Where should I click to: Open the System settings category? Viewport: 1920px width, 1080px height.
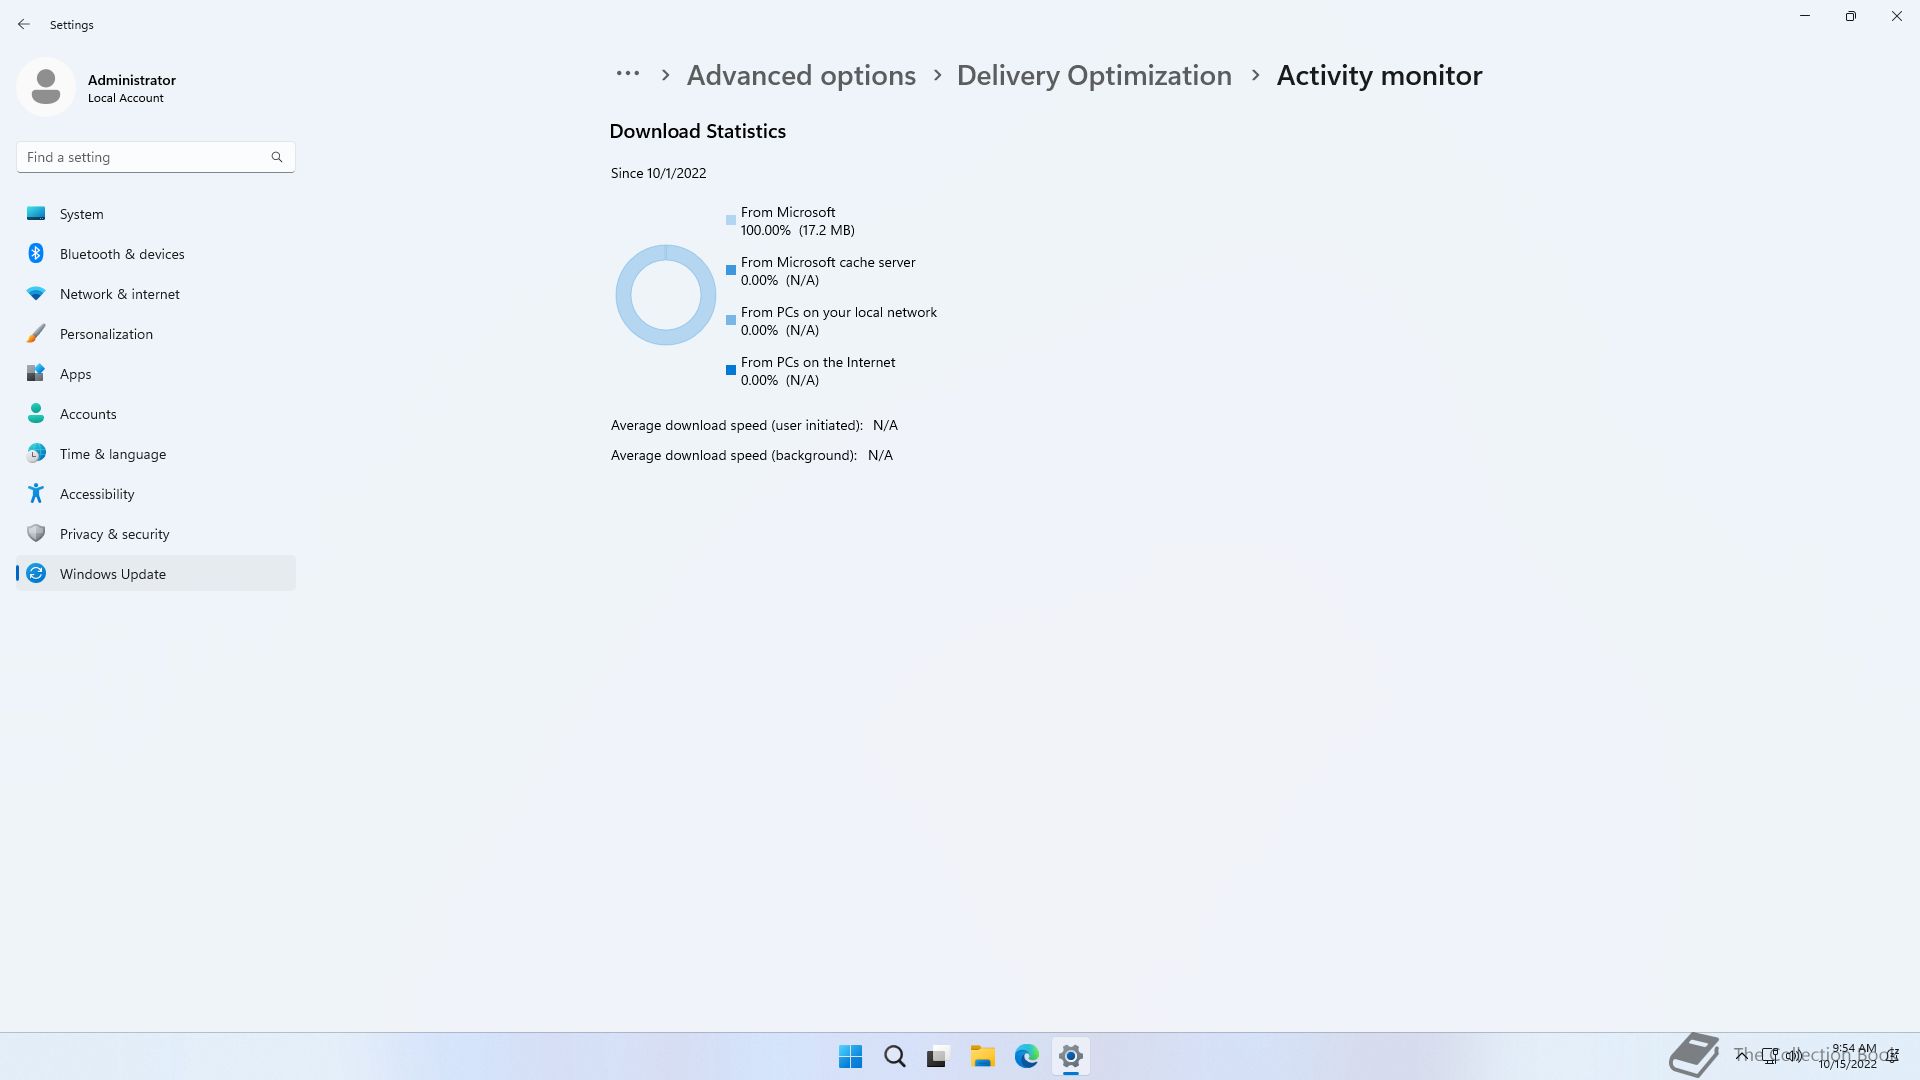81,214
